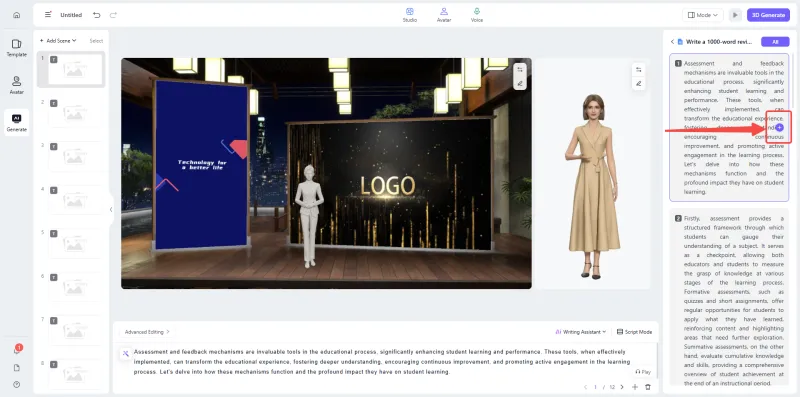Open the Mode dropdown
This screenshot has width=800, height=397.
pos(703,15)
